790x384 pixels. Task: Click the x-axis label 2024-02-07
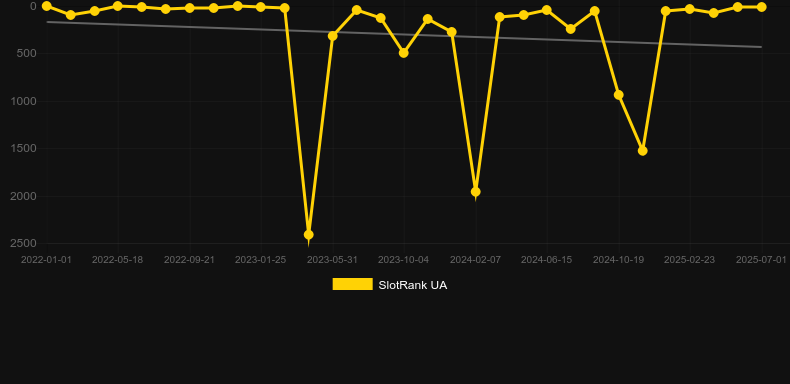click(x=475, y=260)
